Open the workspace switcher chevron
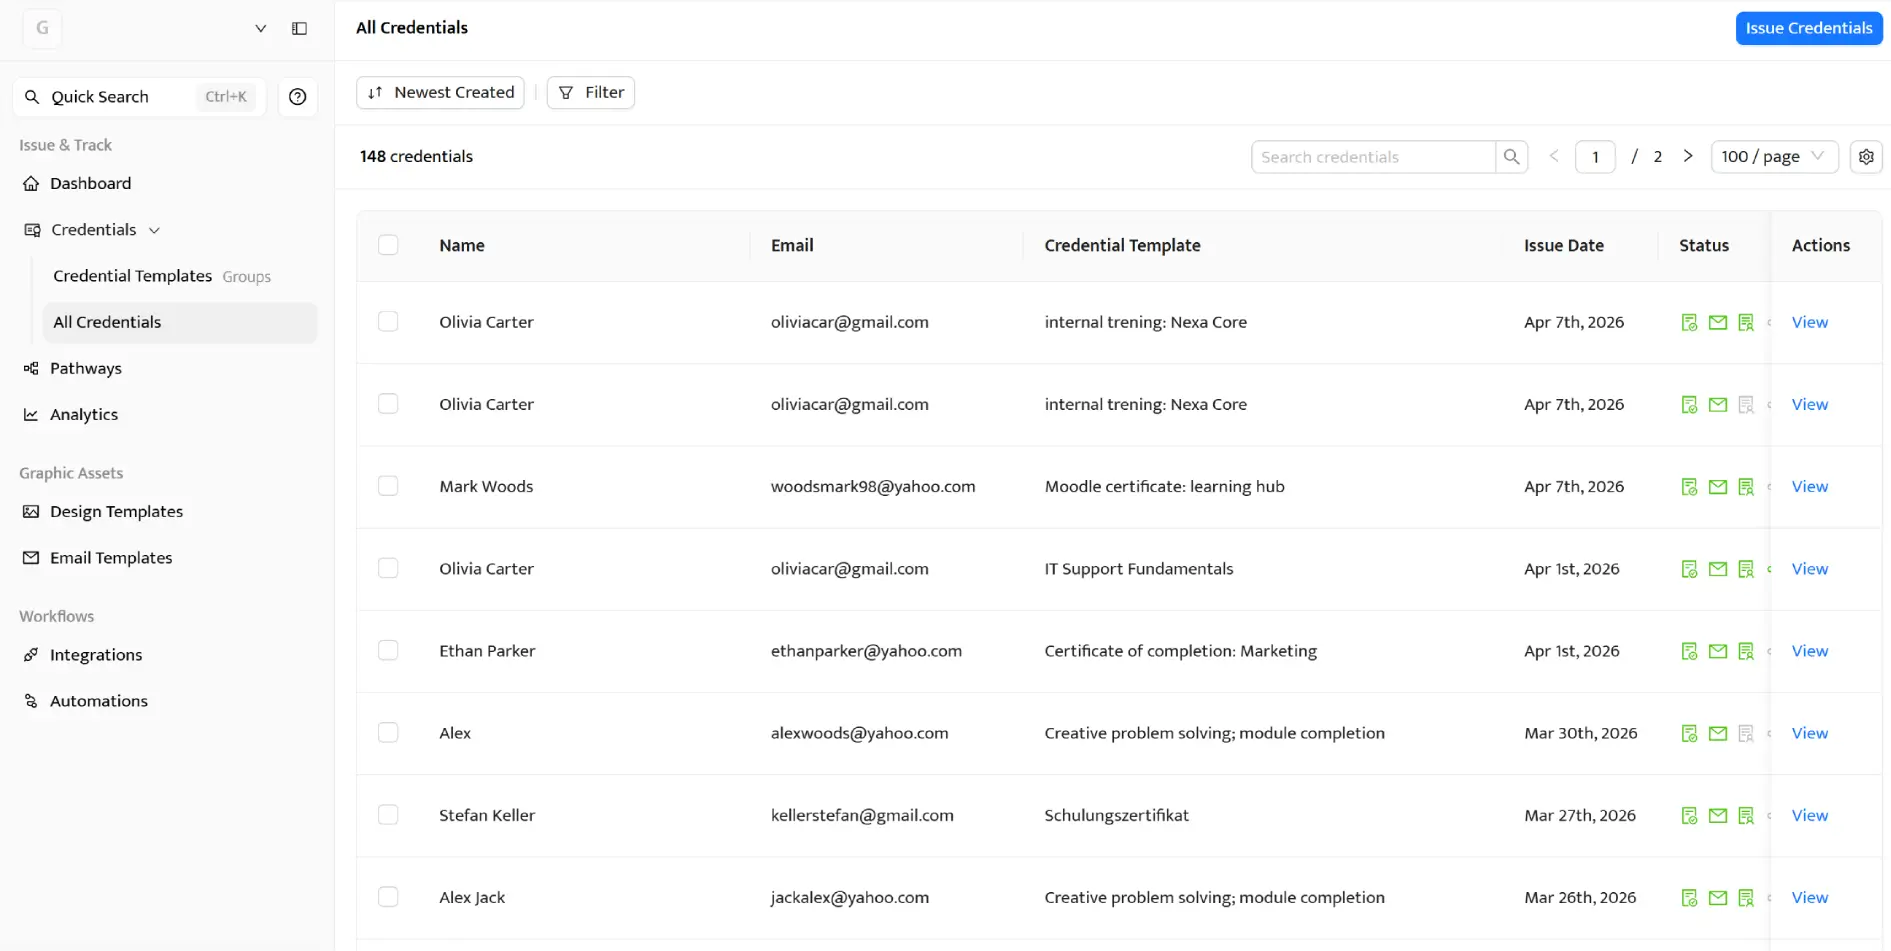 coord(260,28)
